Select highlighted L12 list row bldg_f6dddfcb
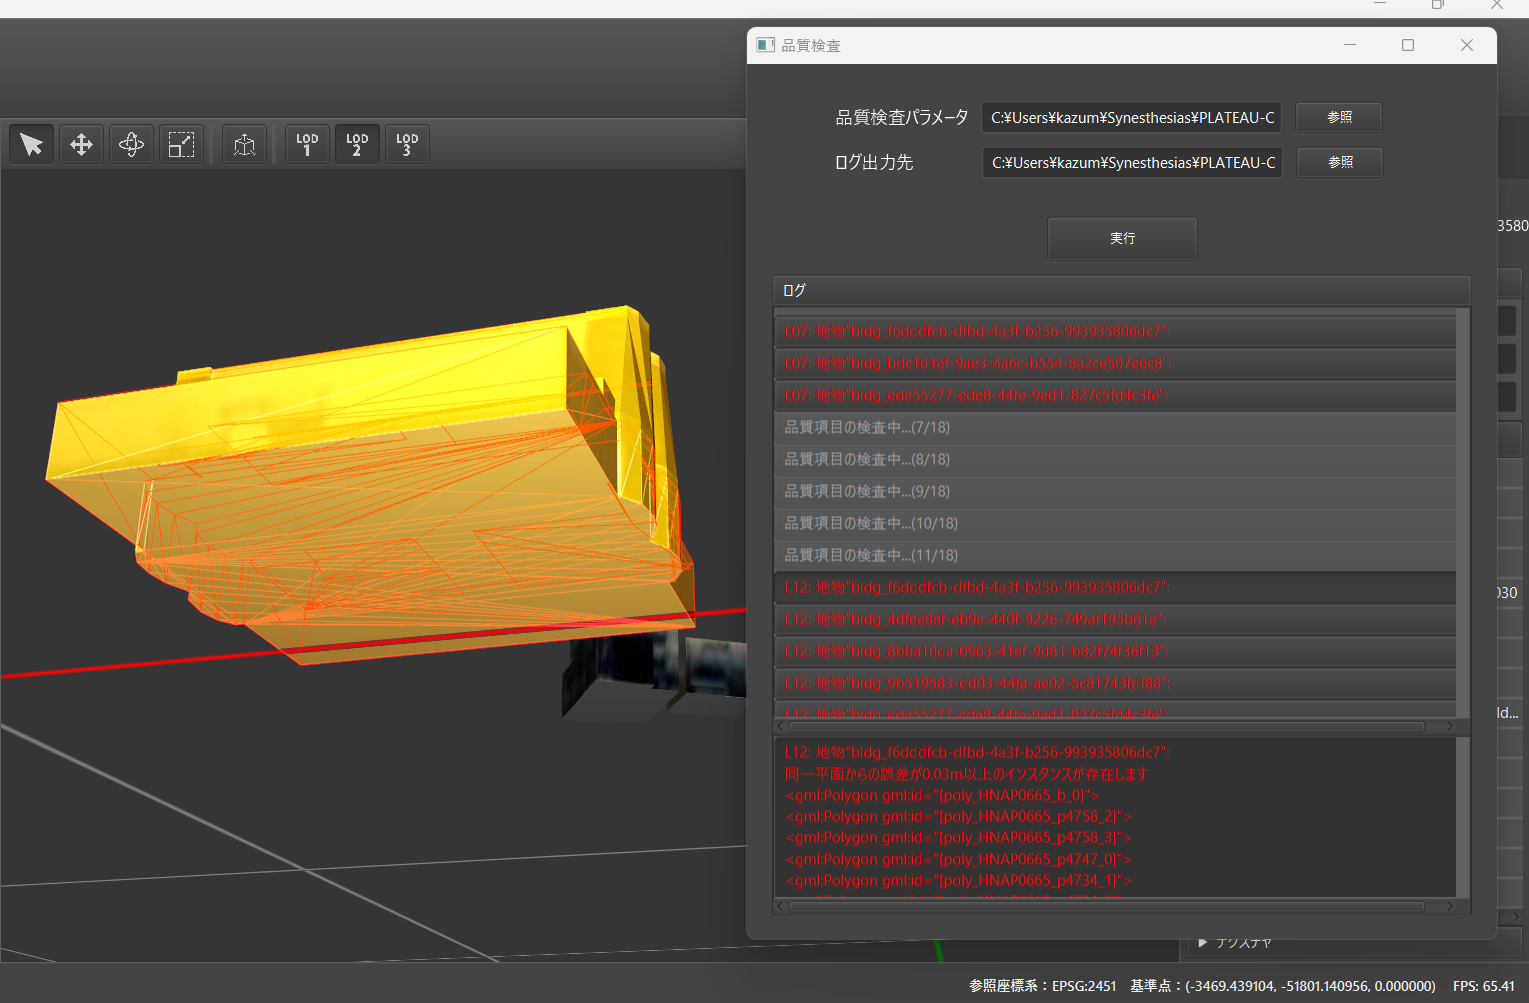Image resolution: width=1529 pixels, height=1003 pixels. pos(1115,588)
